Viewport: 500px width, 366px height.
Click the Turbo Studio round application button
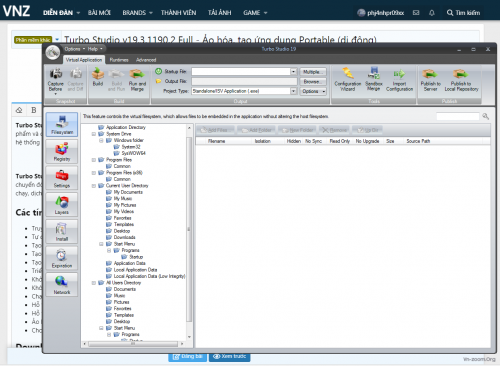(x=53, y=52)
